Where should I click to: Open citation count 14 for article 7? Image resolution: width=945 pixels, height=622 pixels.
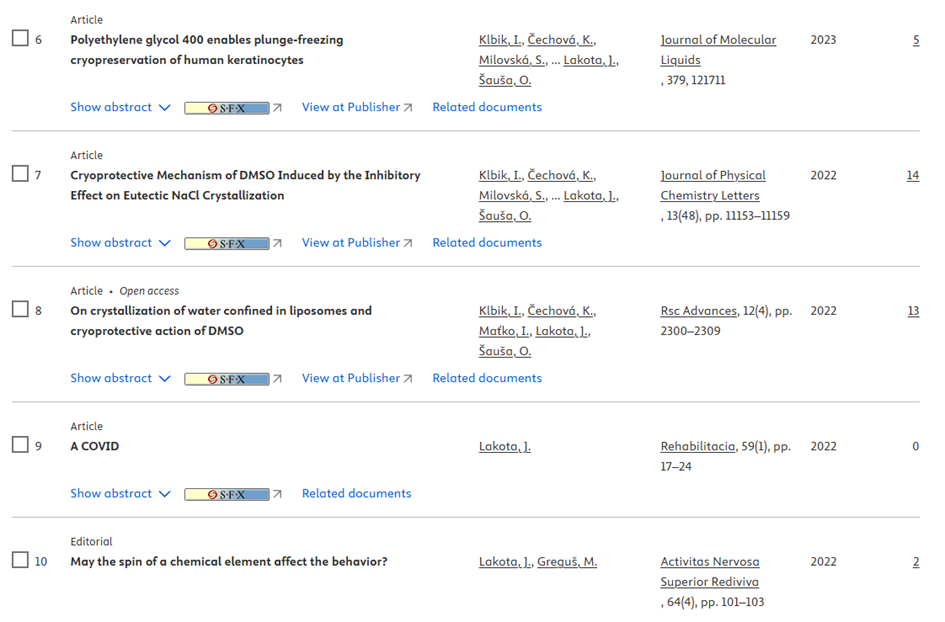(x=913, y=175)
